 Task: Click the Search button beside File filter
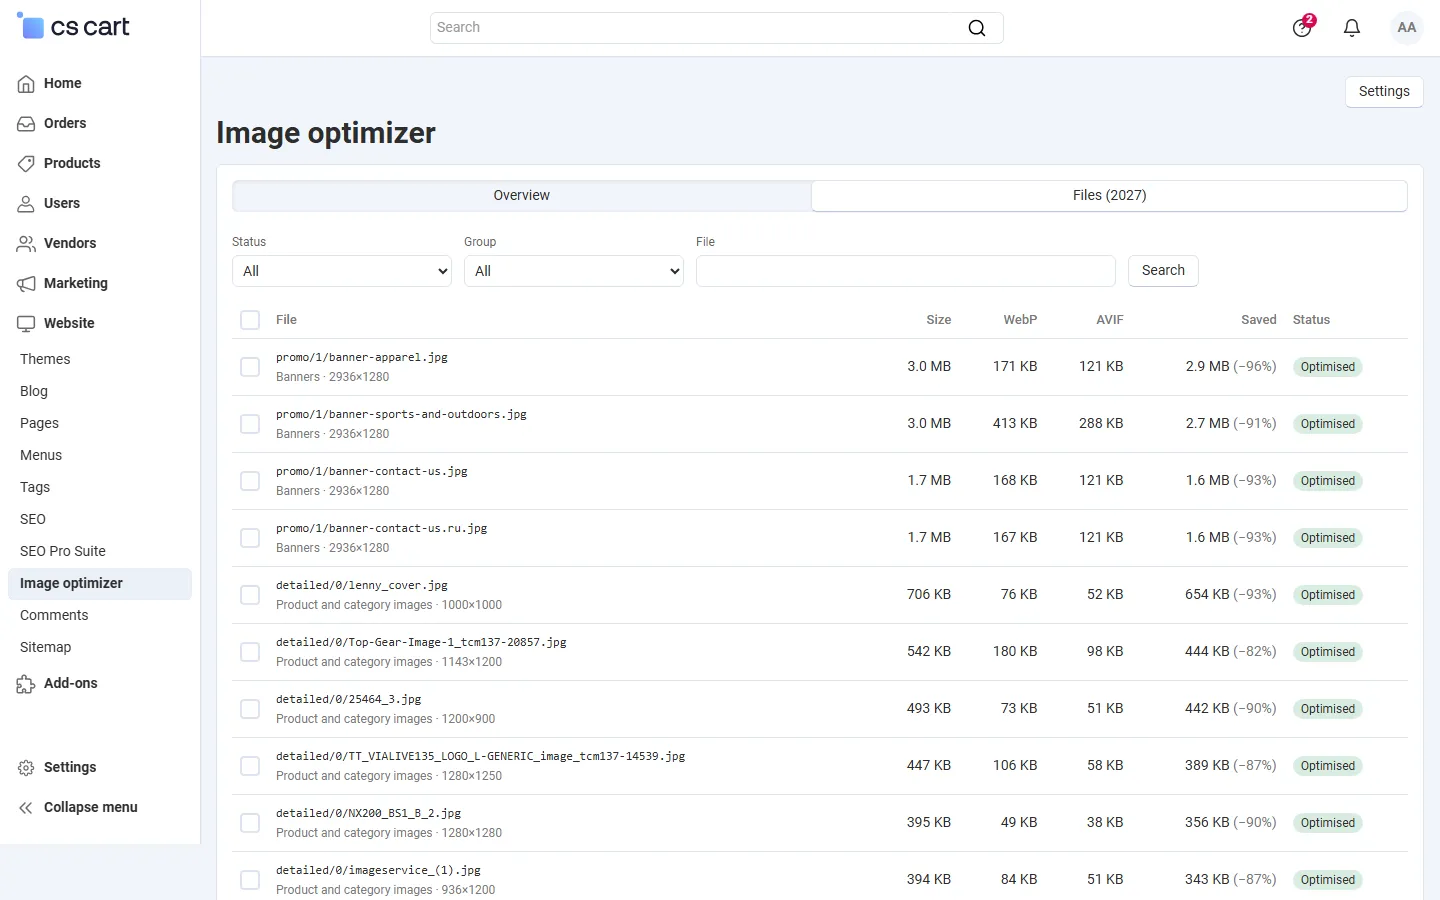coord(1163,271)
